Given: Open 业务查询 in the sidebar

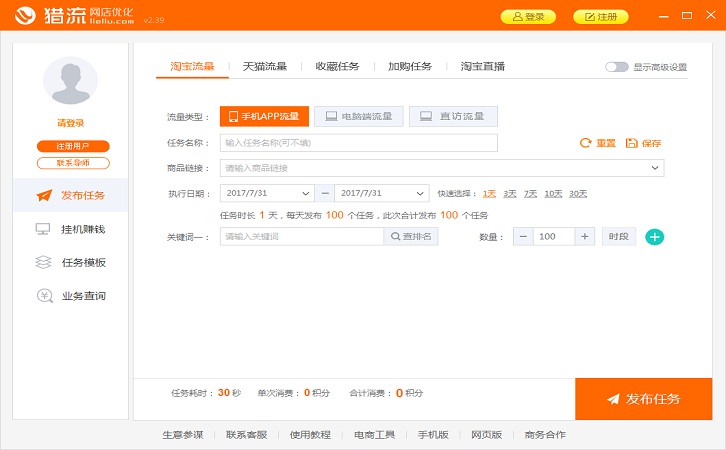Looking at the screenshot, I should point(70,296).
